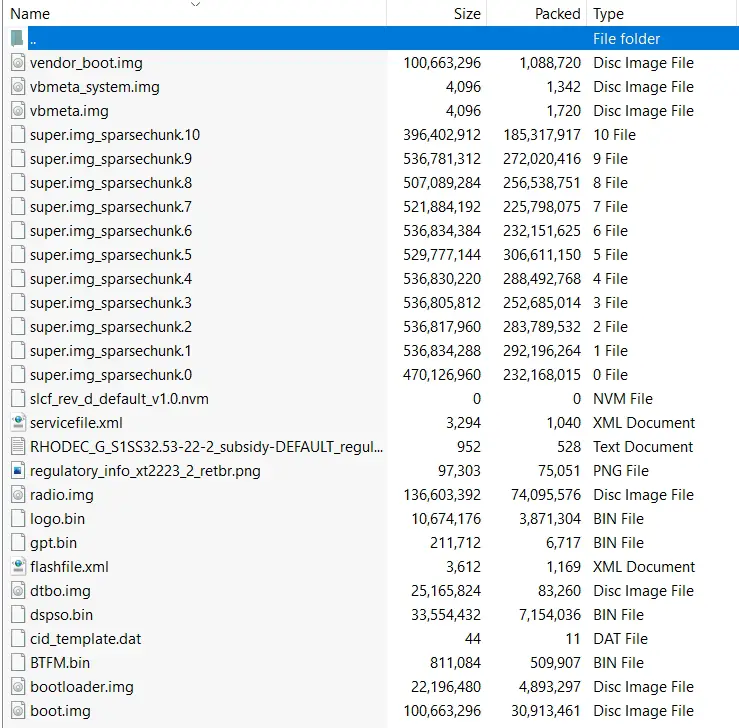Image resolution: width=739 pixels, height=728 pixels.
Task: Click the 'DAT File' type cell
Action: tap(620, 639)
